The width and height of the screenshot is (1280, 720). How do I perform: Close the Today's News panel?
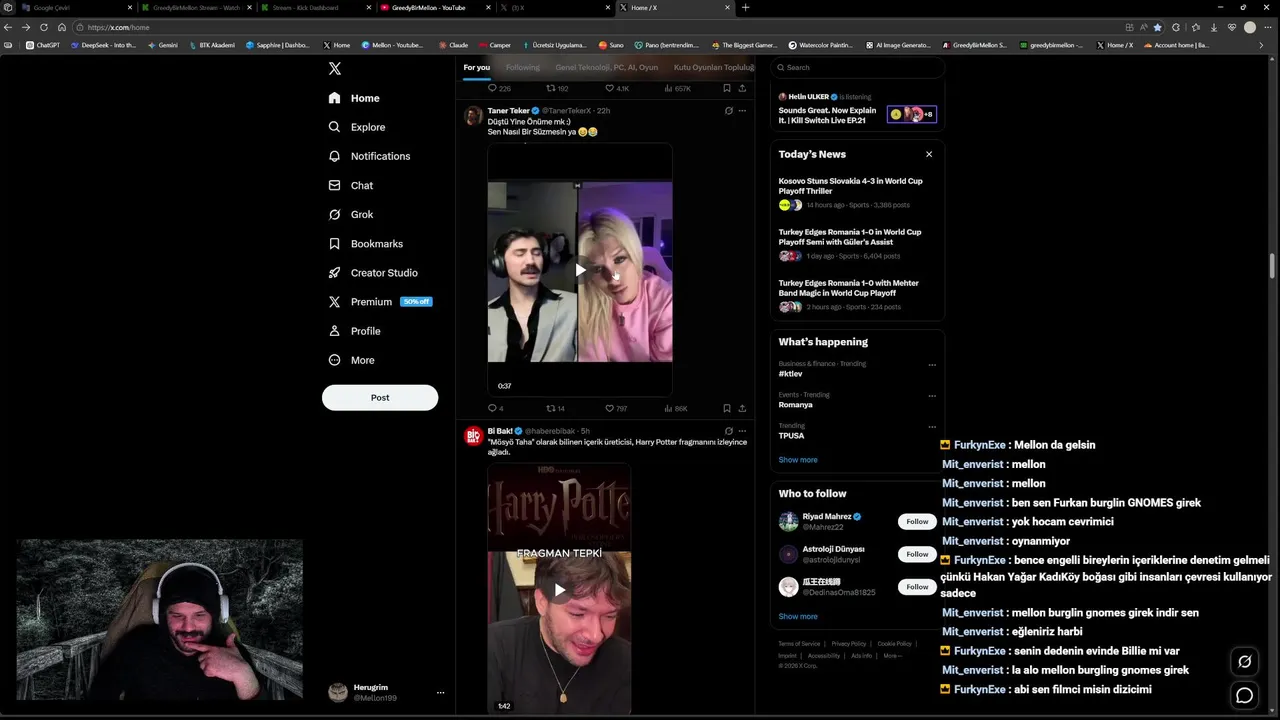point(929,154)
